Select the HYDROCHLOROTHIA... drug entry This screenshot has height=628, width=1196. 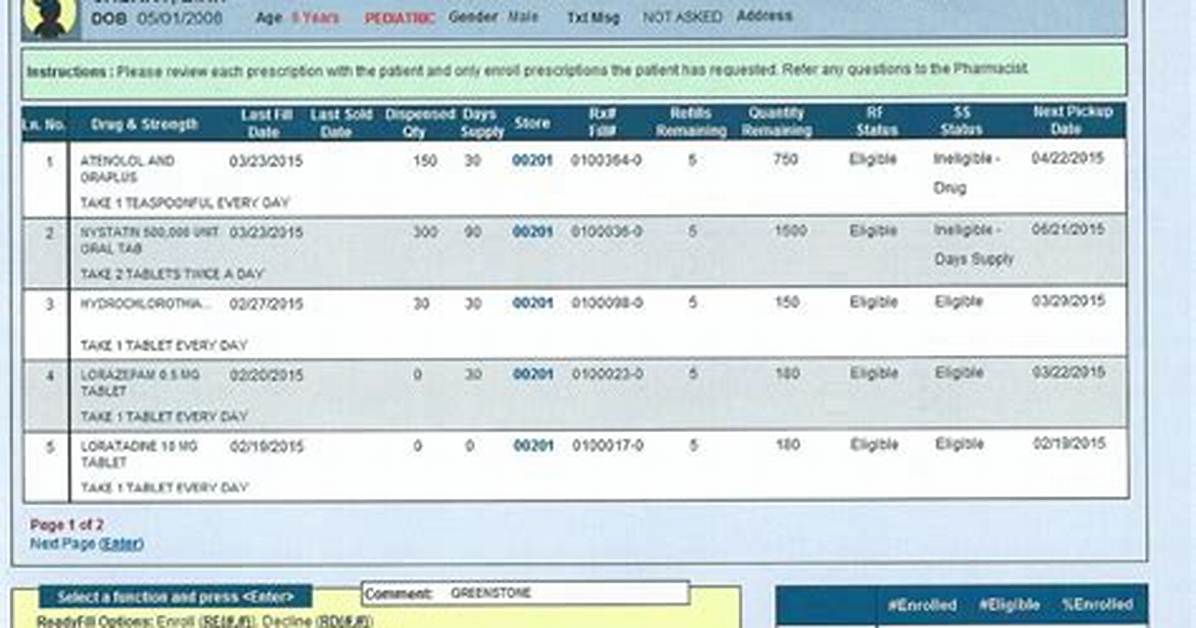(145, 304)
